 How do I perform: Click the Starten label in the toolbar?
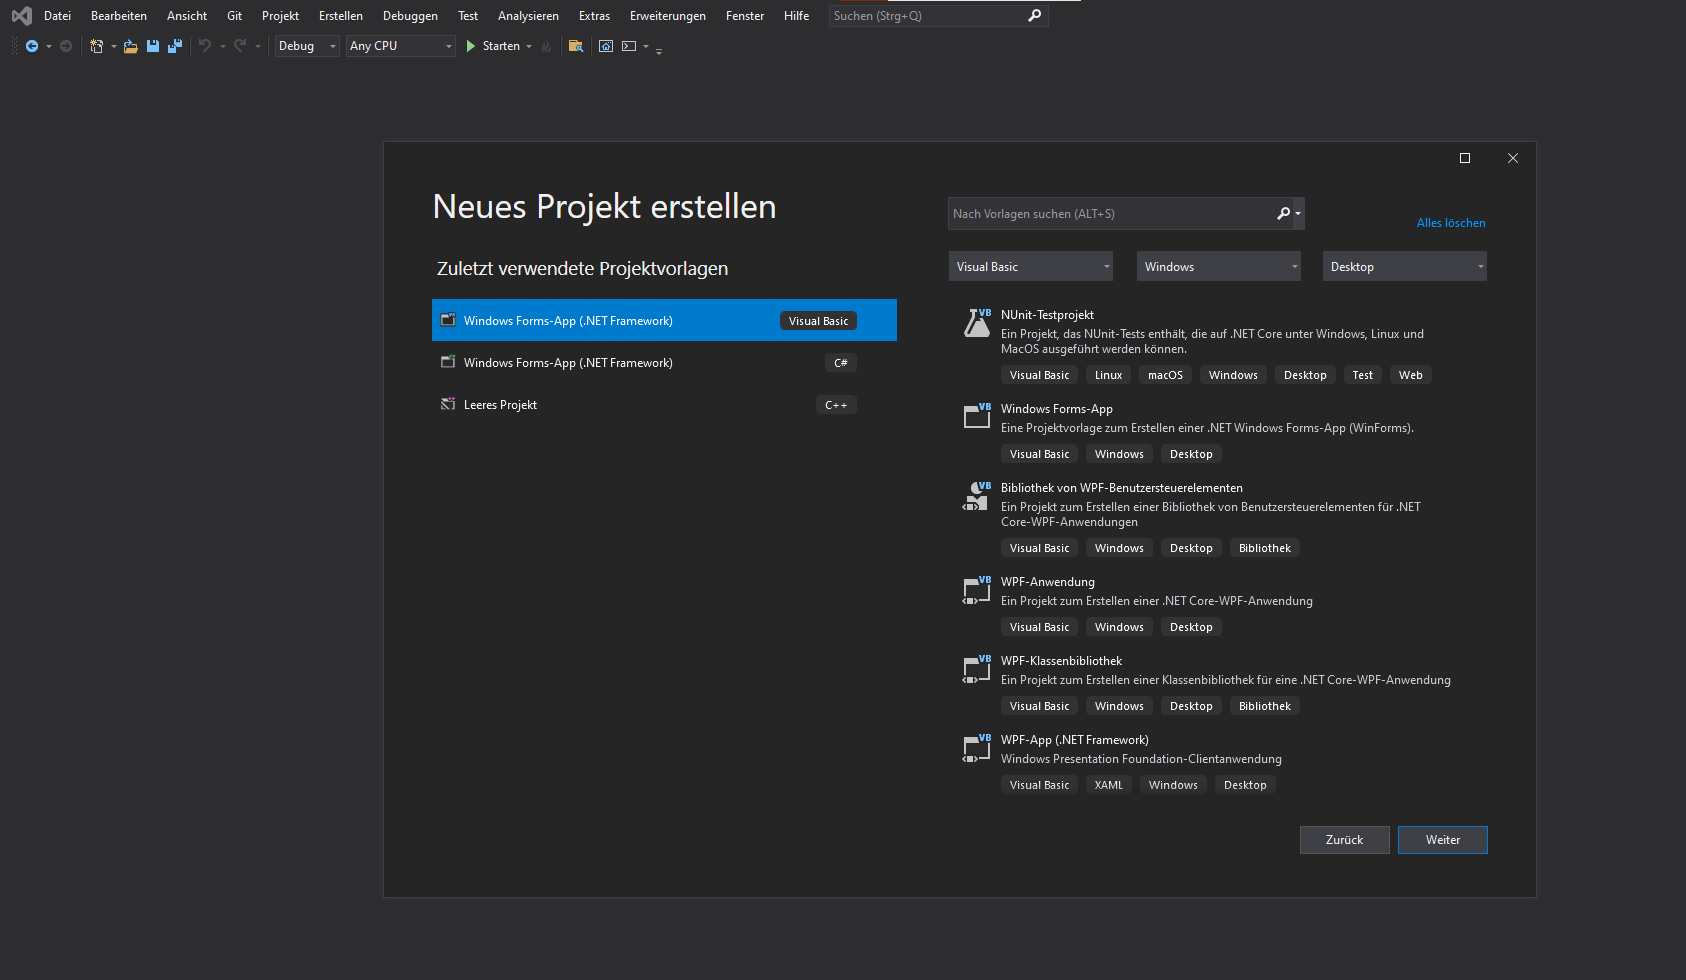click(x=501, y=46)
